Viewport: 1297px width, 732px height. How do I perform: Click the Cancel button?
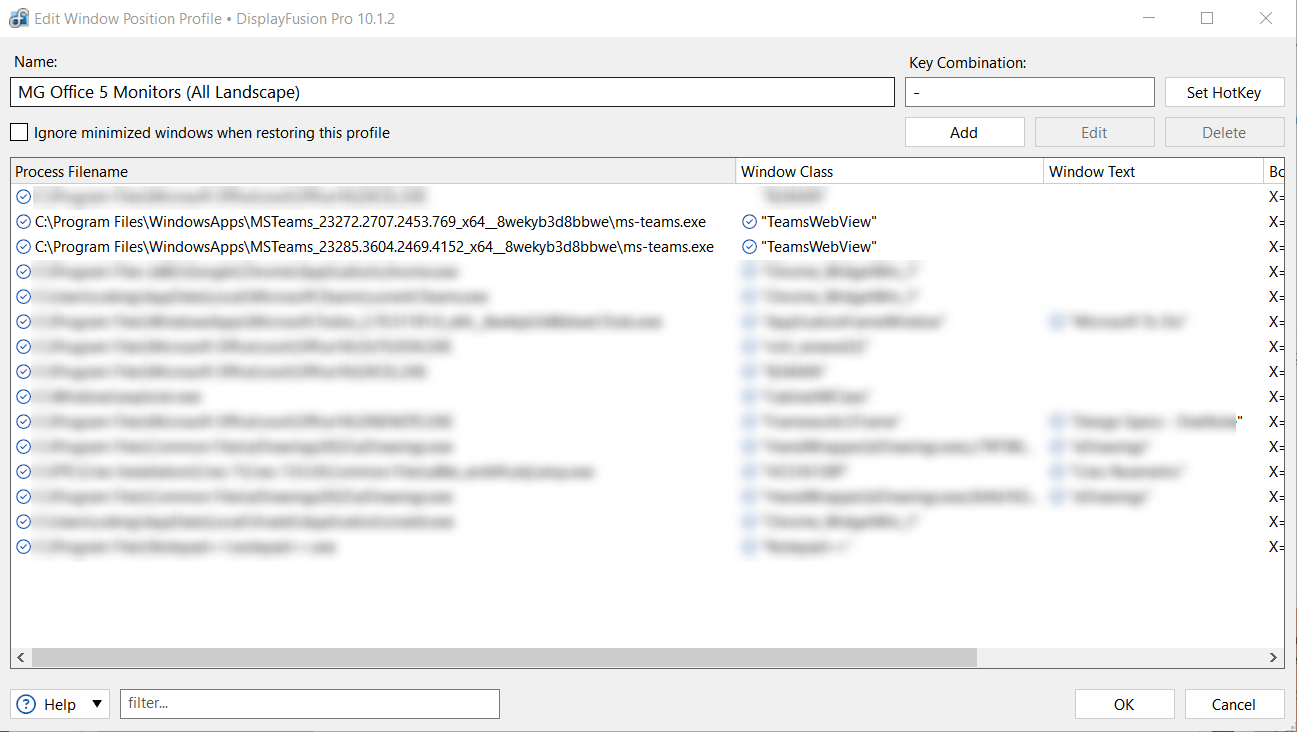(x=1233, y=704)
